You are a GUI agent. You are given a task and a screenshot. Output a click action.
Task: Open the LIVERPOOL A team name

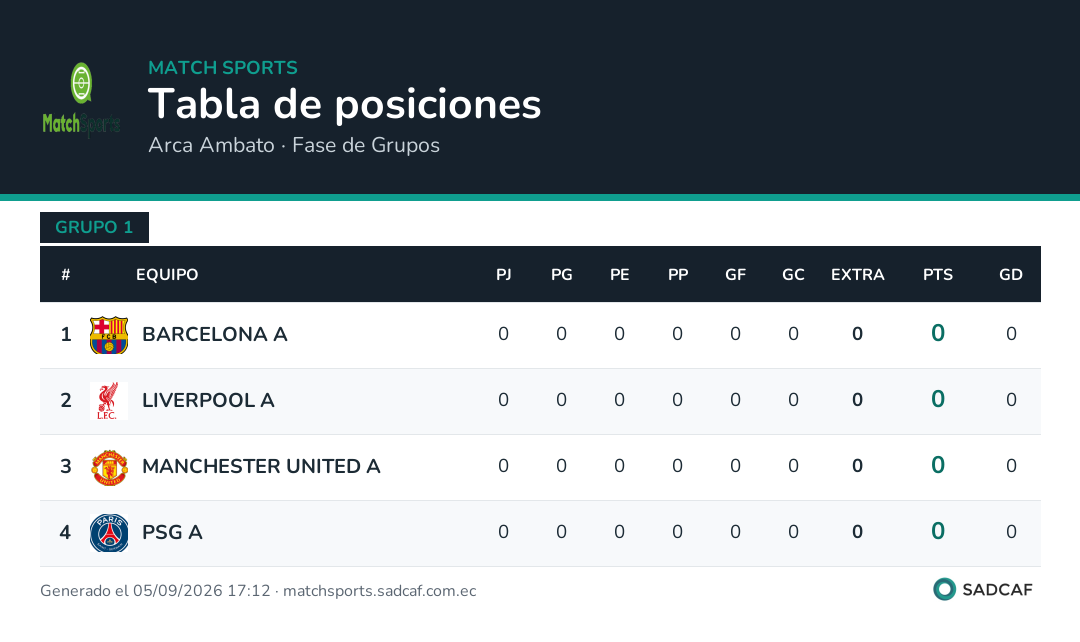208,400
